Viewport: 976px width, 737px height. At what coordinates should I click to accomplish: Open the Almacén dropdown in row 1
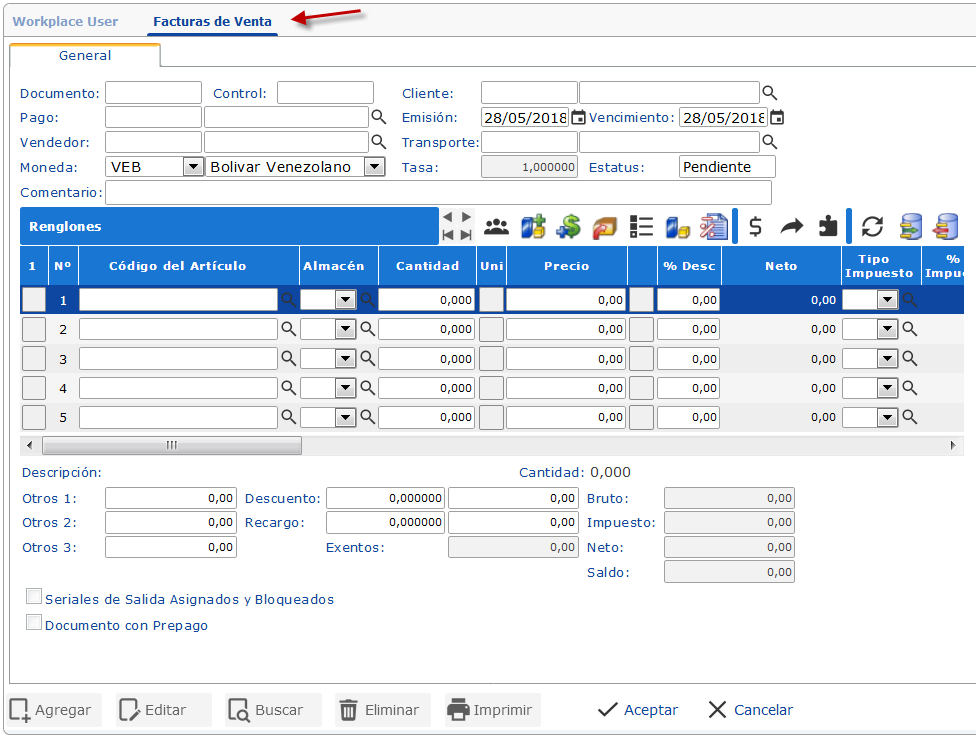[x=345, y=299]
